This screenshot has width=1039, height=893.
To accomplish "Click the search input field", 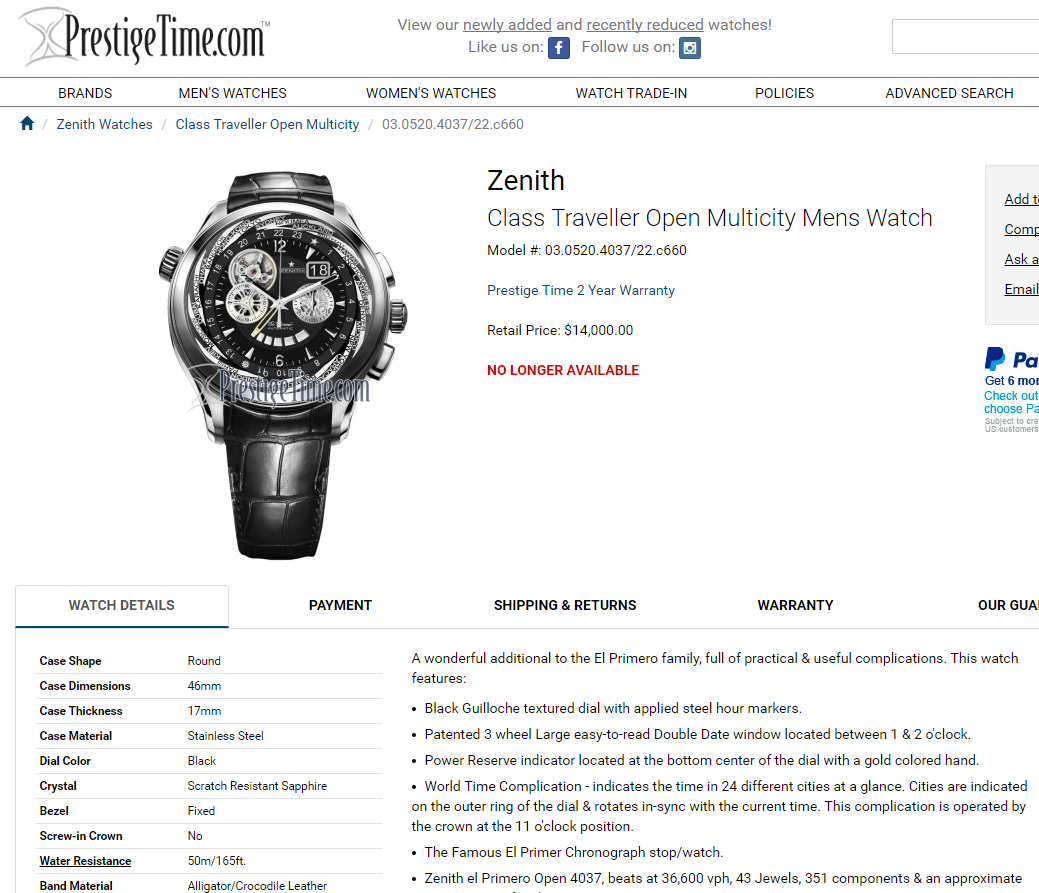I will (x=965, y=36).
